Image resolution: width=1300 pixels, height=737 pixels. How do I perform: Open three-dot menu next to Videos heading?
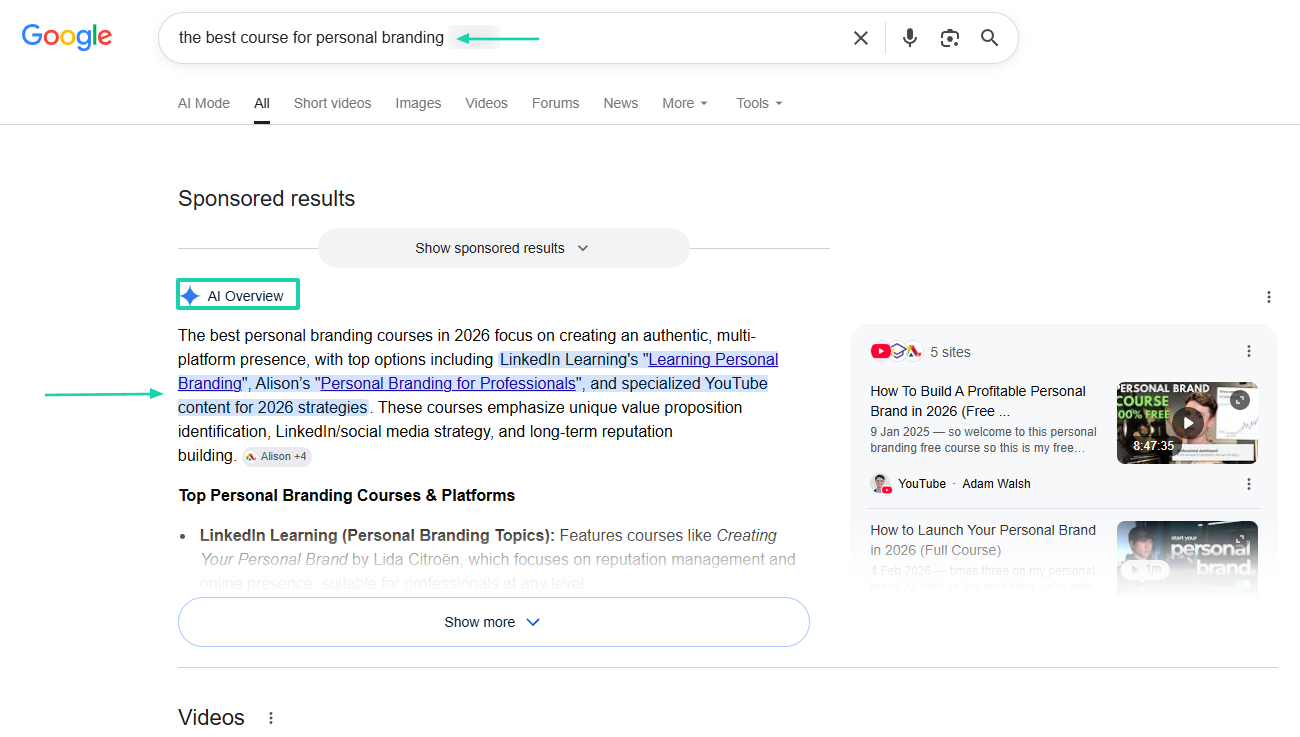271,718
